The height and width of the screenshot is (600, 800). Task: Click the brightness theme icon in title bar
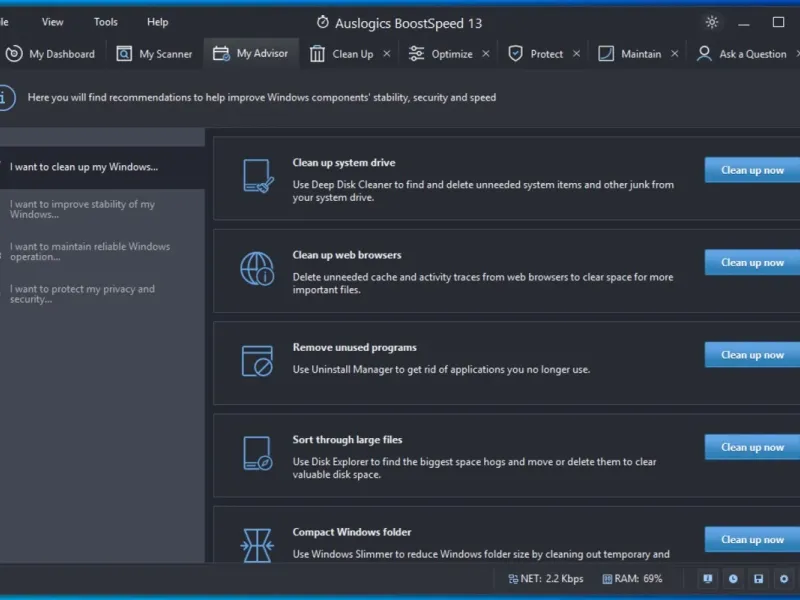[x=711, y=22]
